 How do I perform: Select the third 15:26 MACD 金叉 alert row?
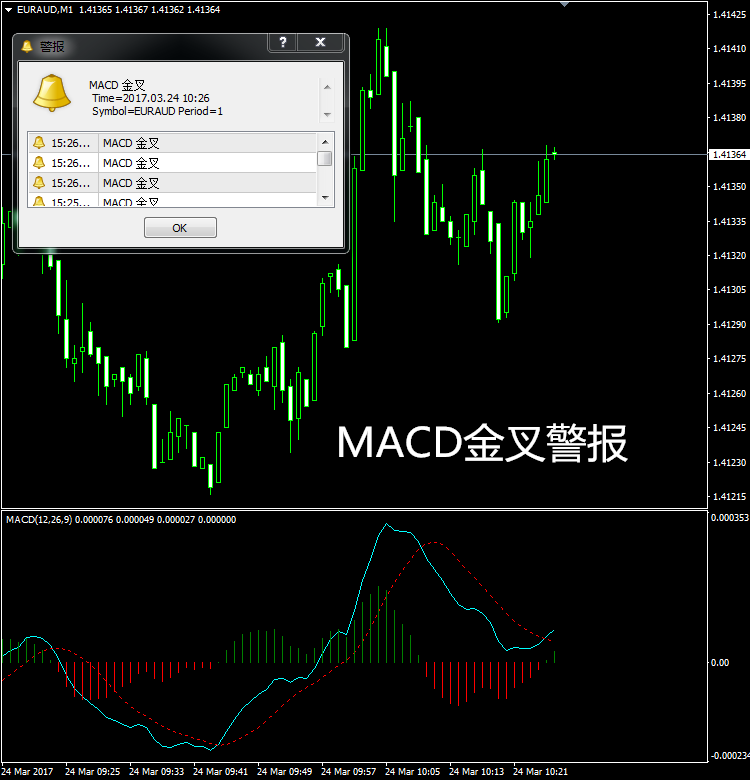coord(172,183)
